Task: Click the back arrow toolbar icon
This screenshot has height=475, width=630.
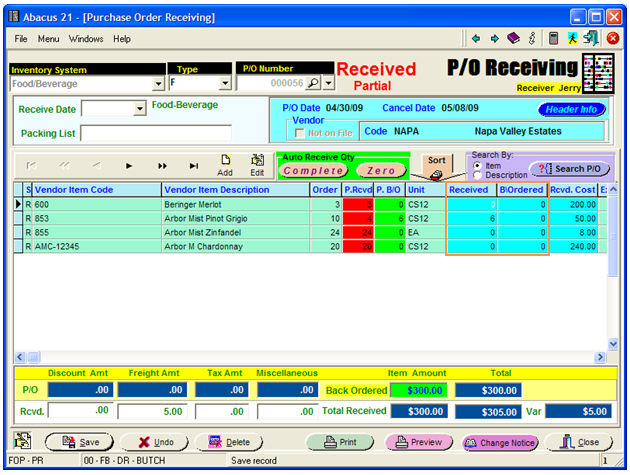Action: [476, 39]
